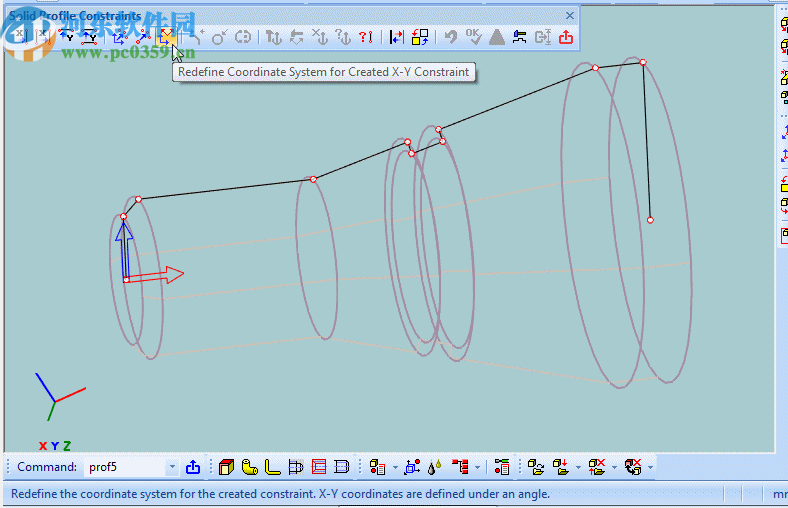Image resolution: width=788 pixels, height=508 pixels.
Task: Click the green-red list properties icon
Action: pyautogui.click(x=502, y=467)
